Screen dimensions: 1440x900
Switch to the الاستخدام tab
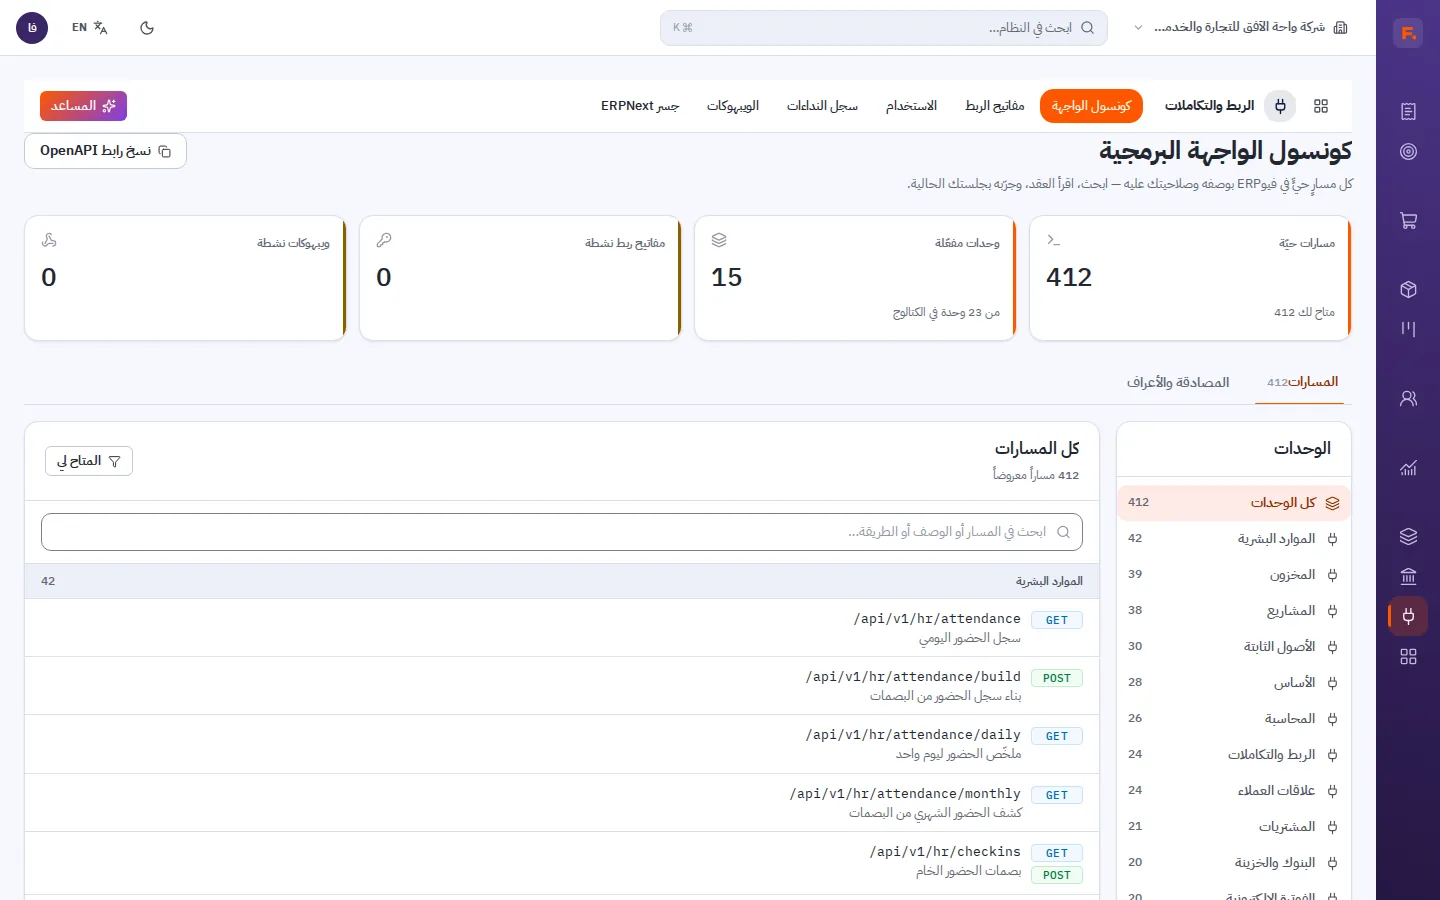click(x=911, y=106)
